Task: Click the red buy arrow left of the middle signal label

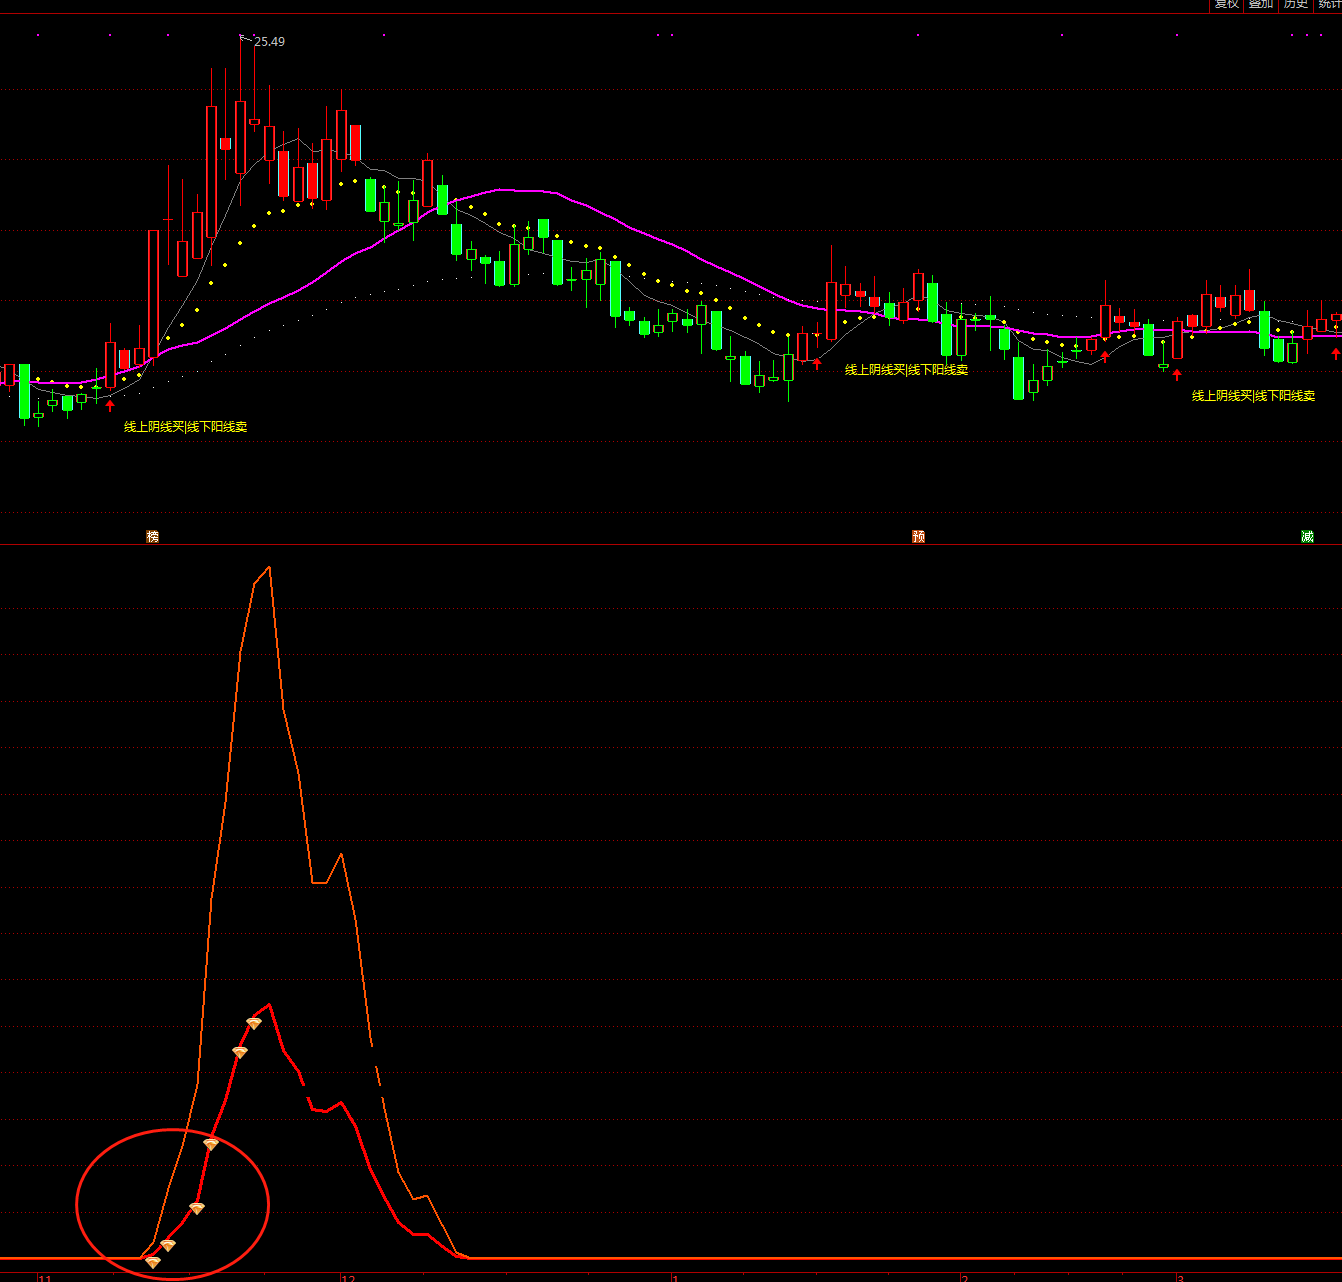Action: (x=817, y=363)
